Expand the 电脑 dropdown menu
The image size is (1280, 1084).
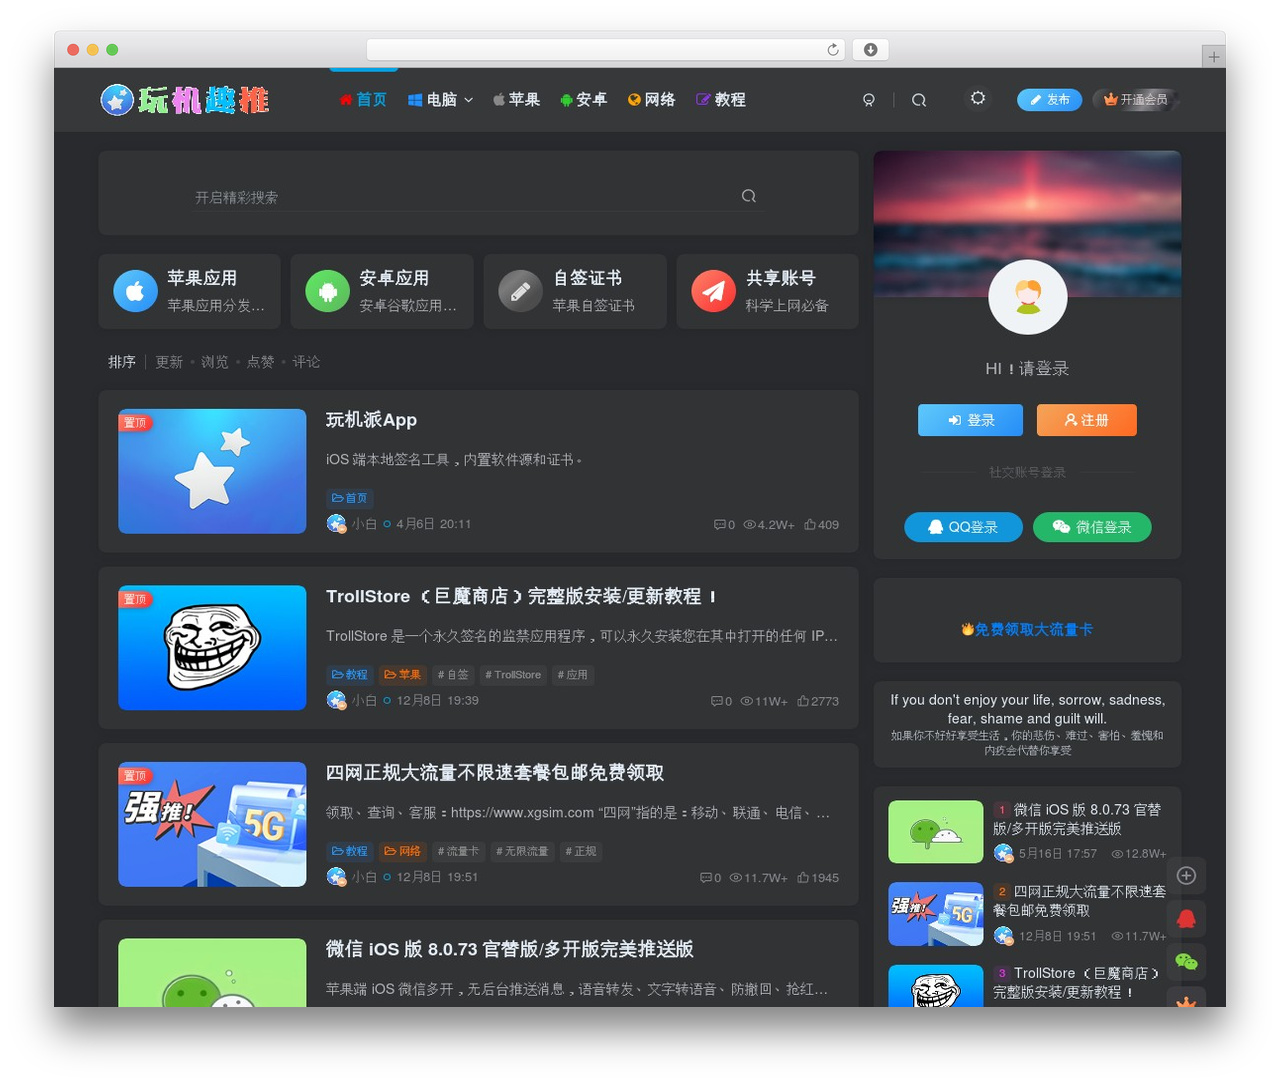[x=440, y=99]
